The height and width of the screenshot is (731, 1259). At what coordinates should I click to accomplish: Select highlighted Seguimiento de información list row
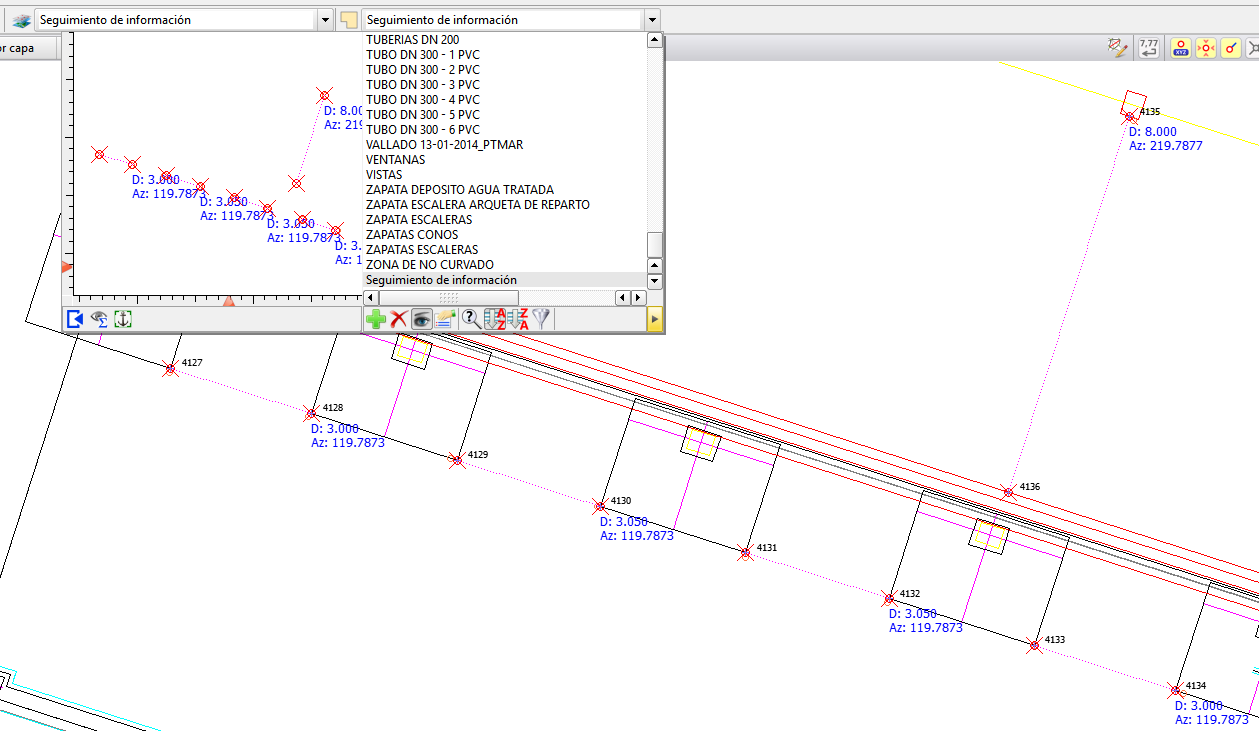pos(505,280)
